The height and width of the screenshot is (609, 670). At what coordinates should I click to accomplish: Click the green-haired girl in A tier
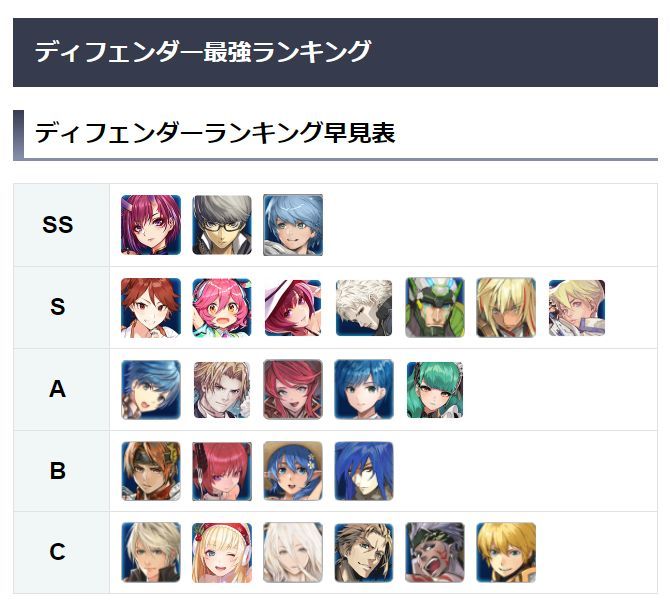(435, 389)
